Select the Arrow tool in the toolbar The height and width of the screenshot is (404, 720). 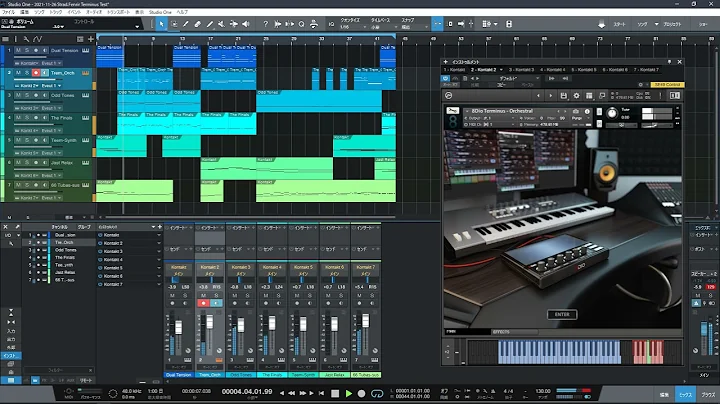pos(161,24)
